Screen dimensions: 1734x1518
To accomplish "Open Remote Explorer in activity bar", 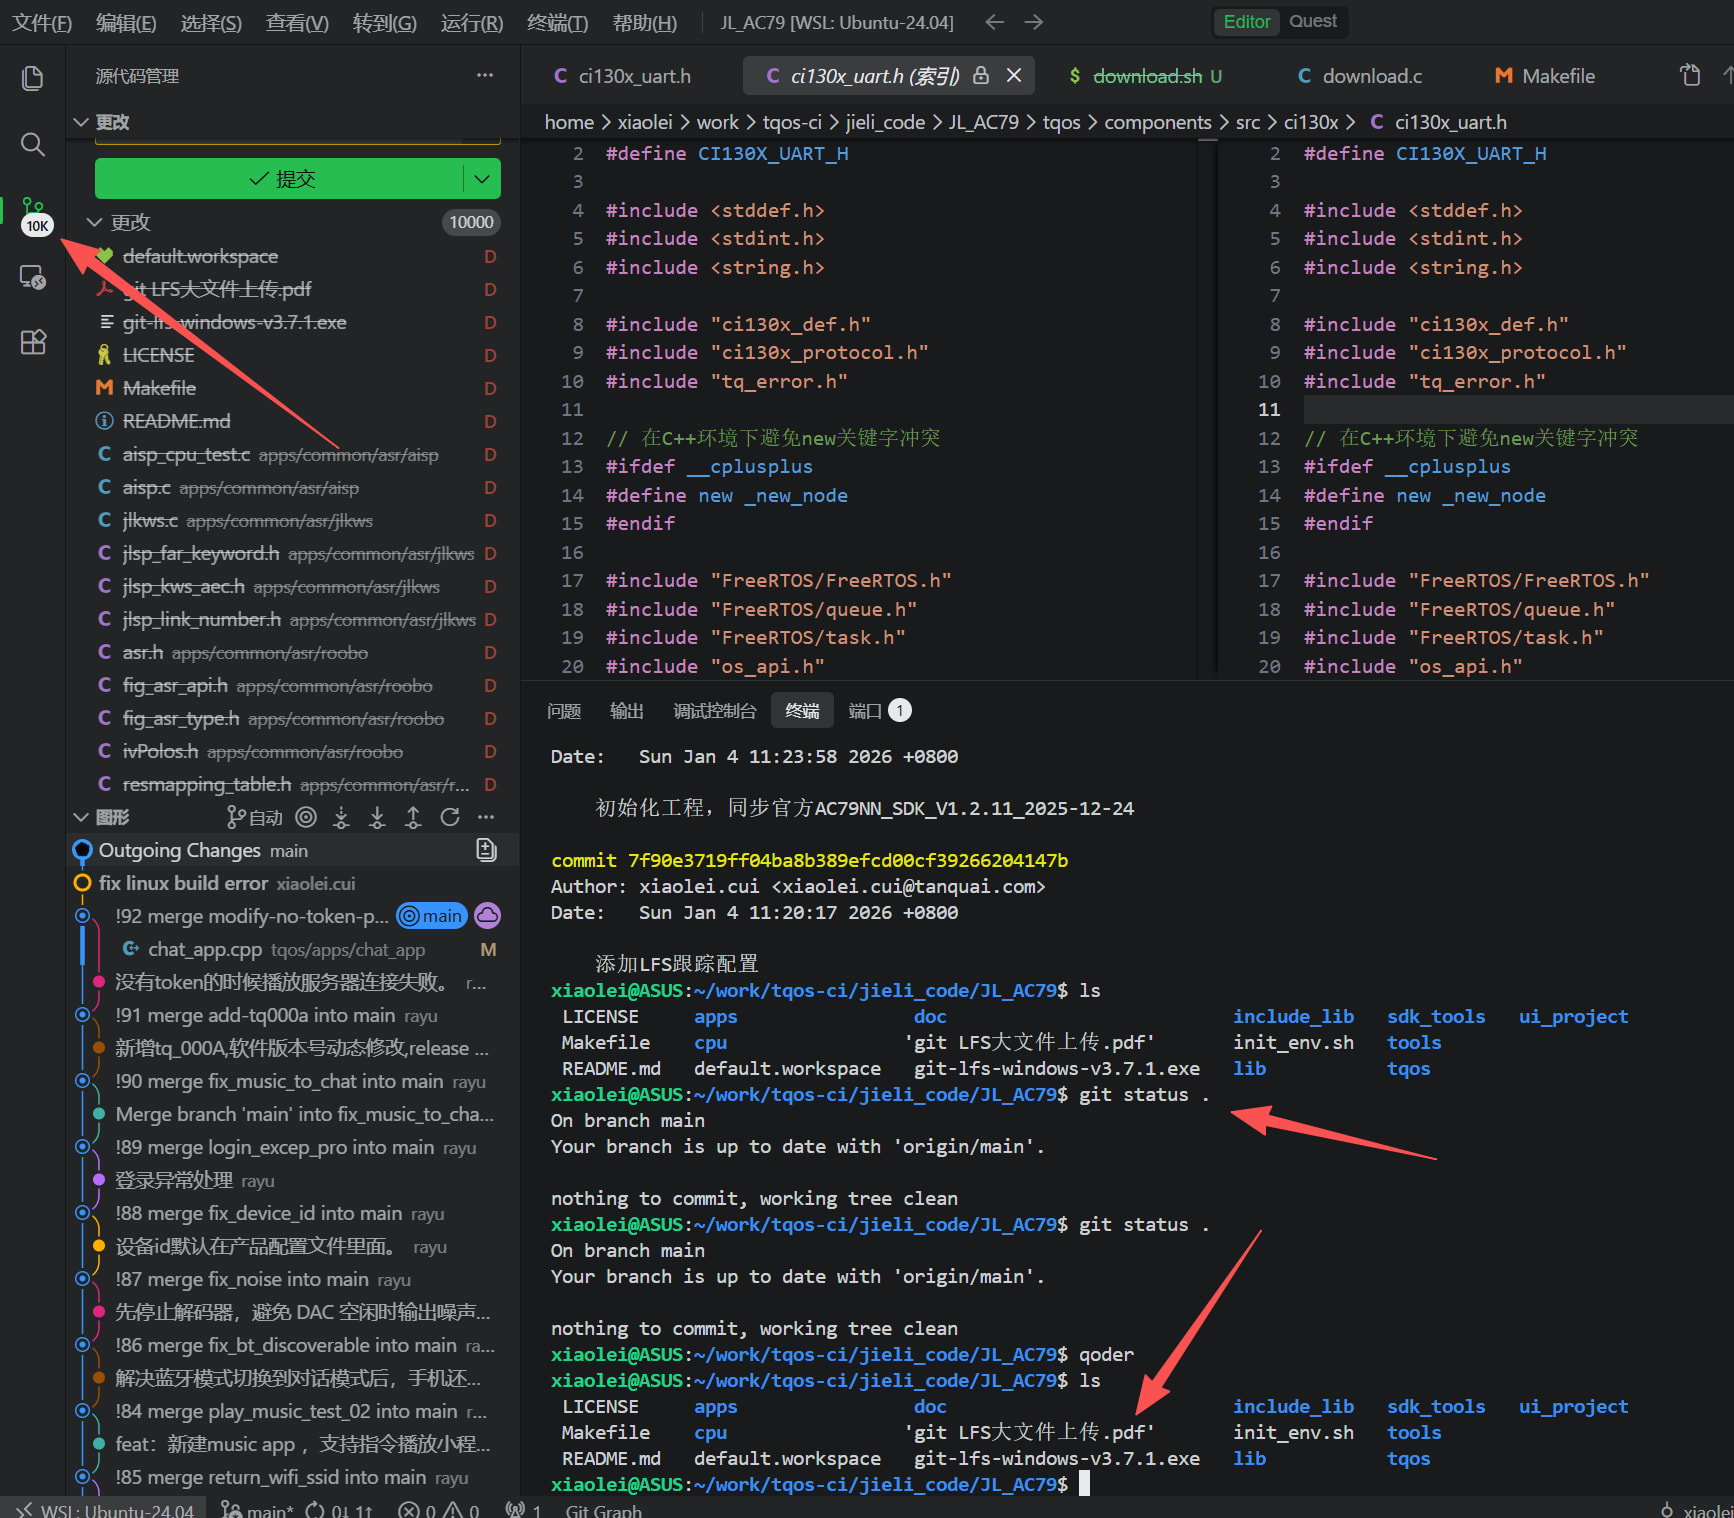I will click(x=32, y=277).
